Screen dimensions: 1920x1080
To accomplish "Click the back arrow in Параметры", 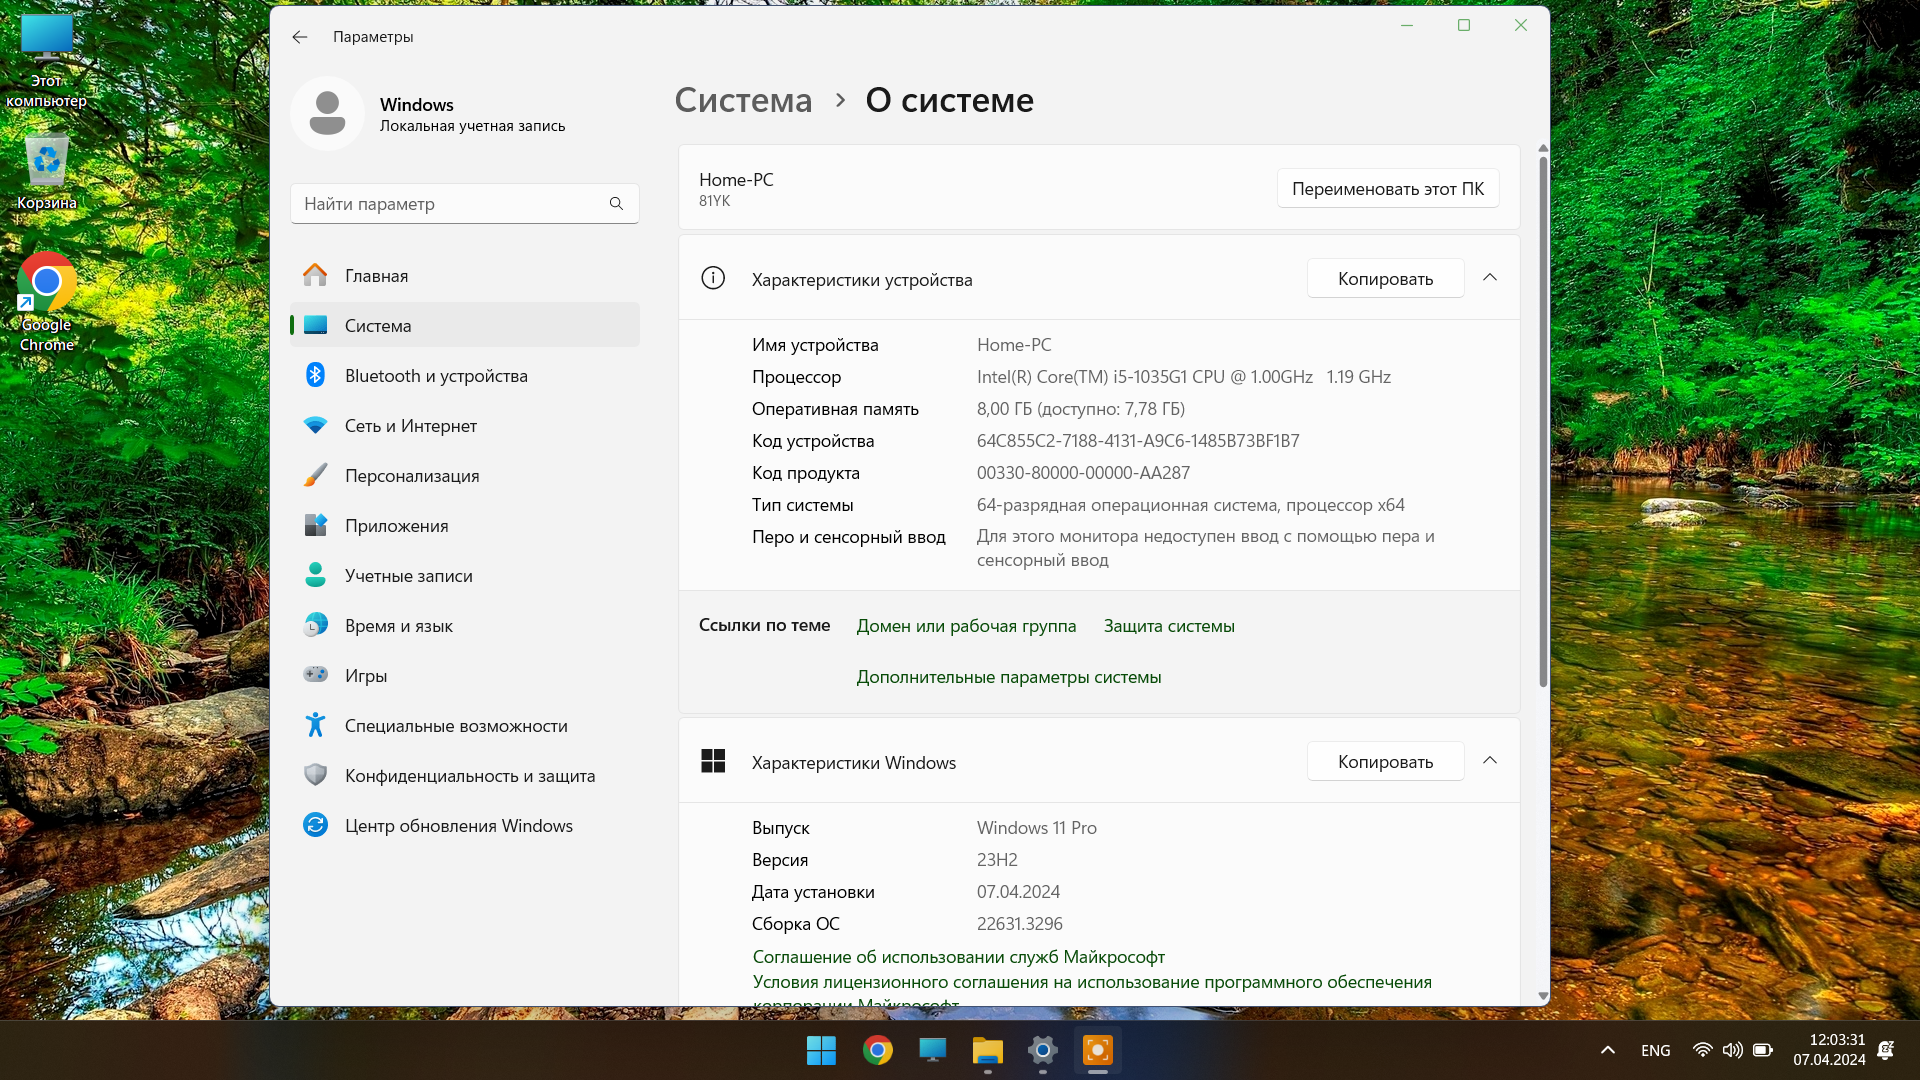I will click(x=299, y=37).
